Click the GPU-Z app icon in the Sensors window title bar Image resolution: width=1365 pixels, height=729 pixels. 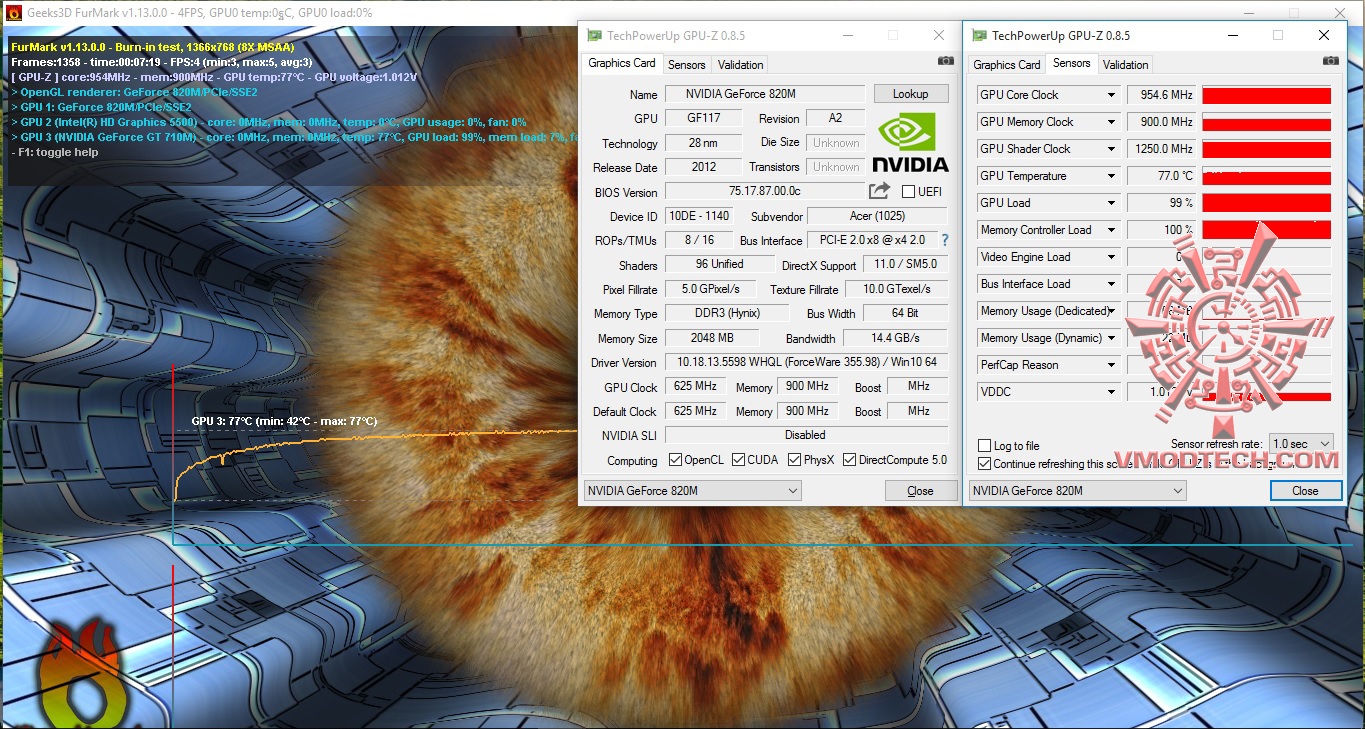click(x=978, y=36)
